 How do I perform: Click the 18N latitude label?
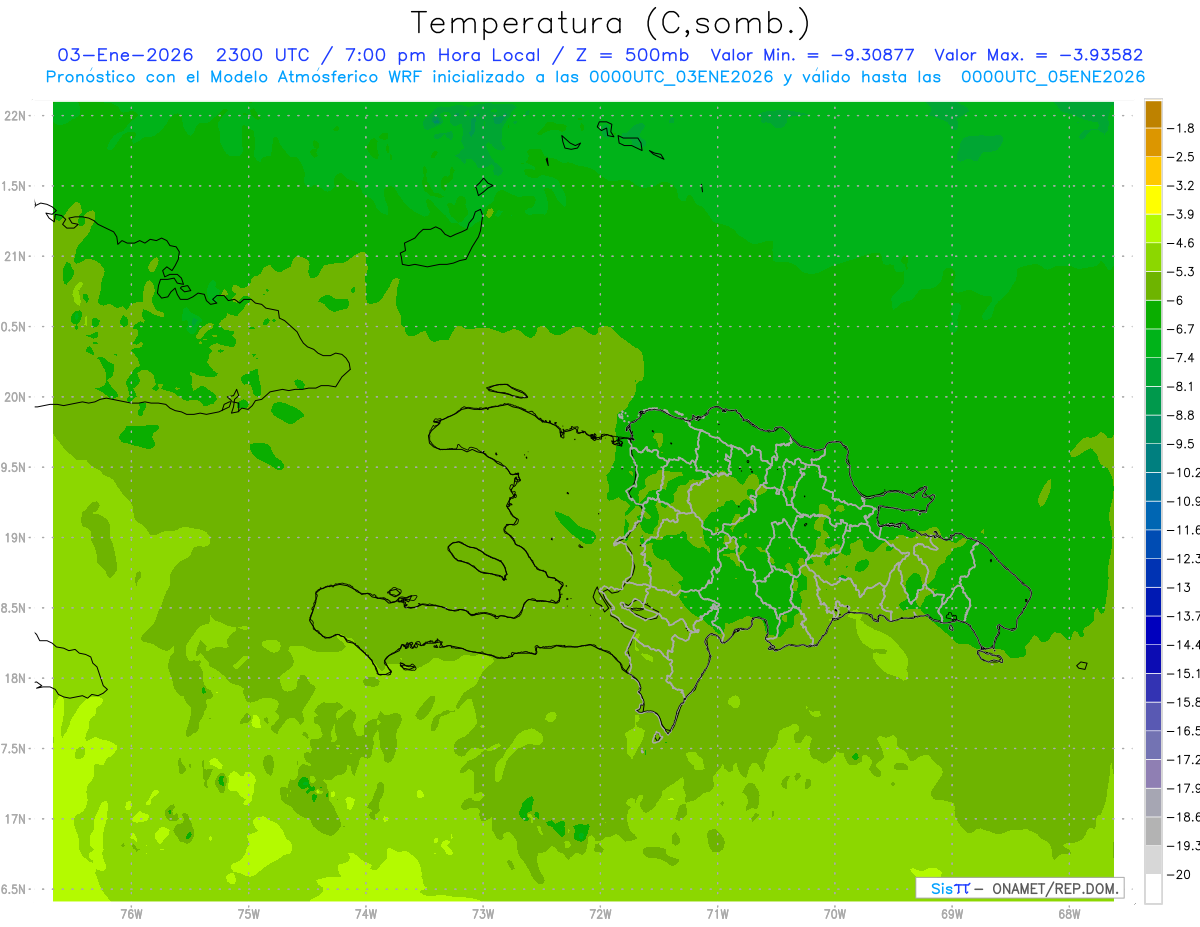pos(17,679)
